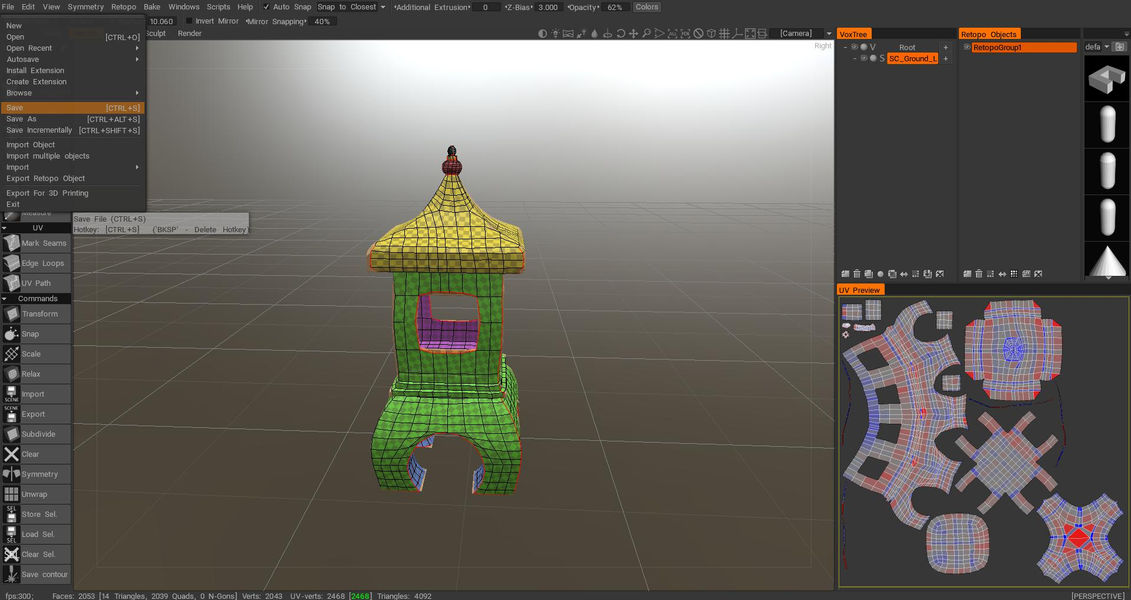Click the Scale command
The image size is (1131, 600).
click(36, 354)
